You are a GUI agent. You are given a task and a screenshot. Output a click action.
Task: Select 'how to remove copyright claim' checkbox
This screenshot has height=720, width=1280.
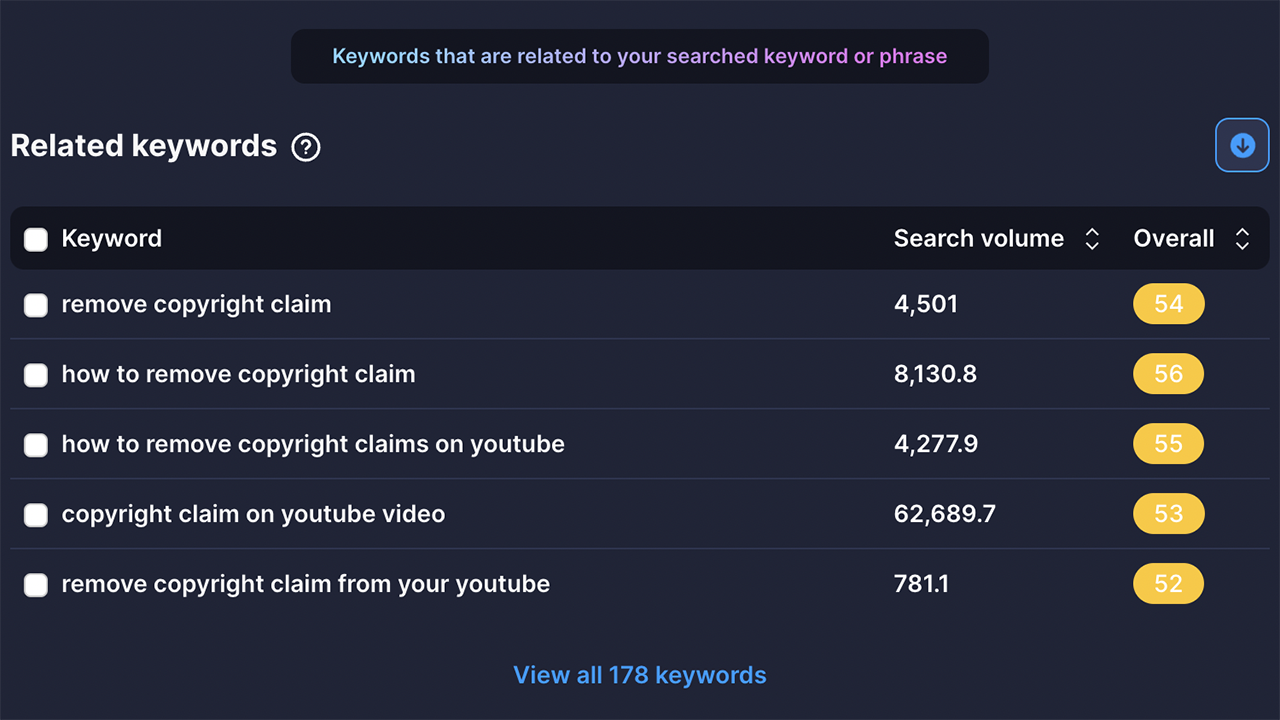pos(36,375)
